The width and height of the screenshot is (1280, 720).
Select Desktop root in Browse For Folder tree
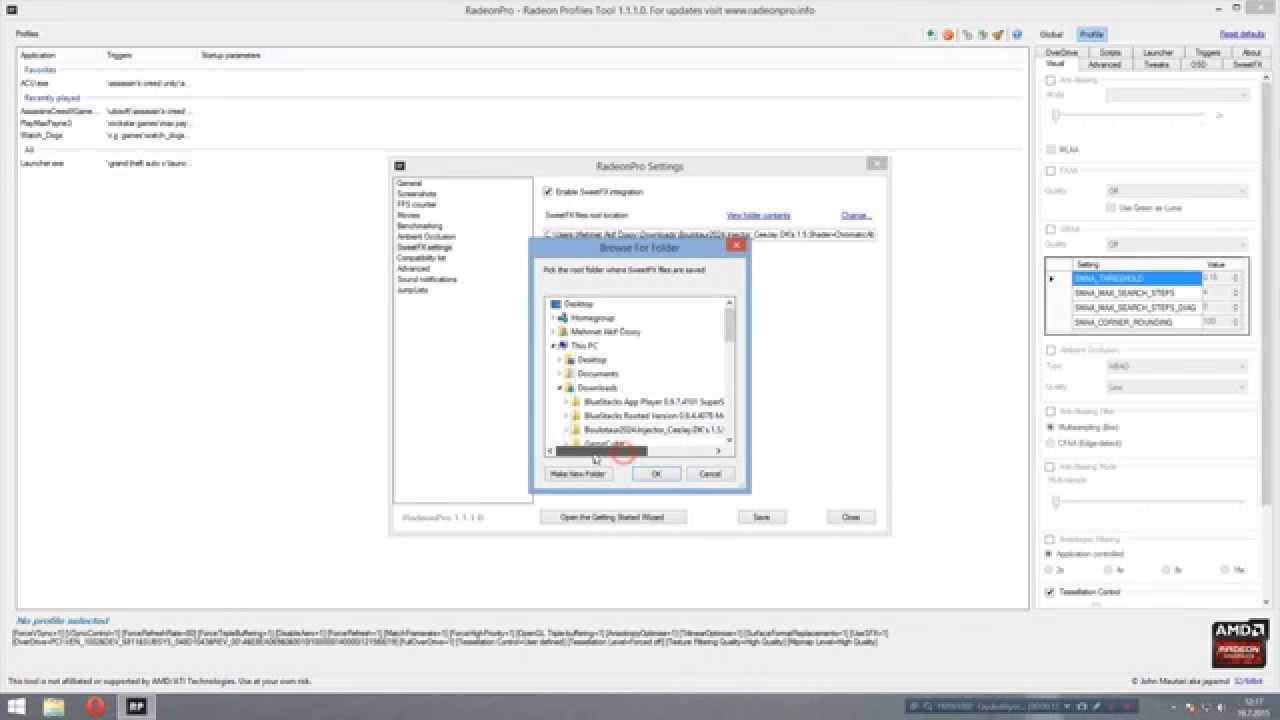coord(578,303)
